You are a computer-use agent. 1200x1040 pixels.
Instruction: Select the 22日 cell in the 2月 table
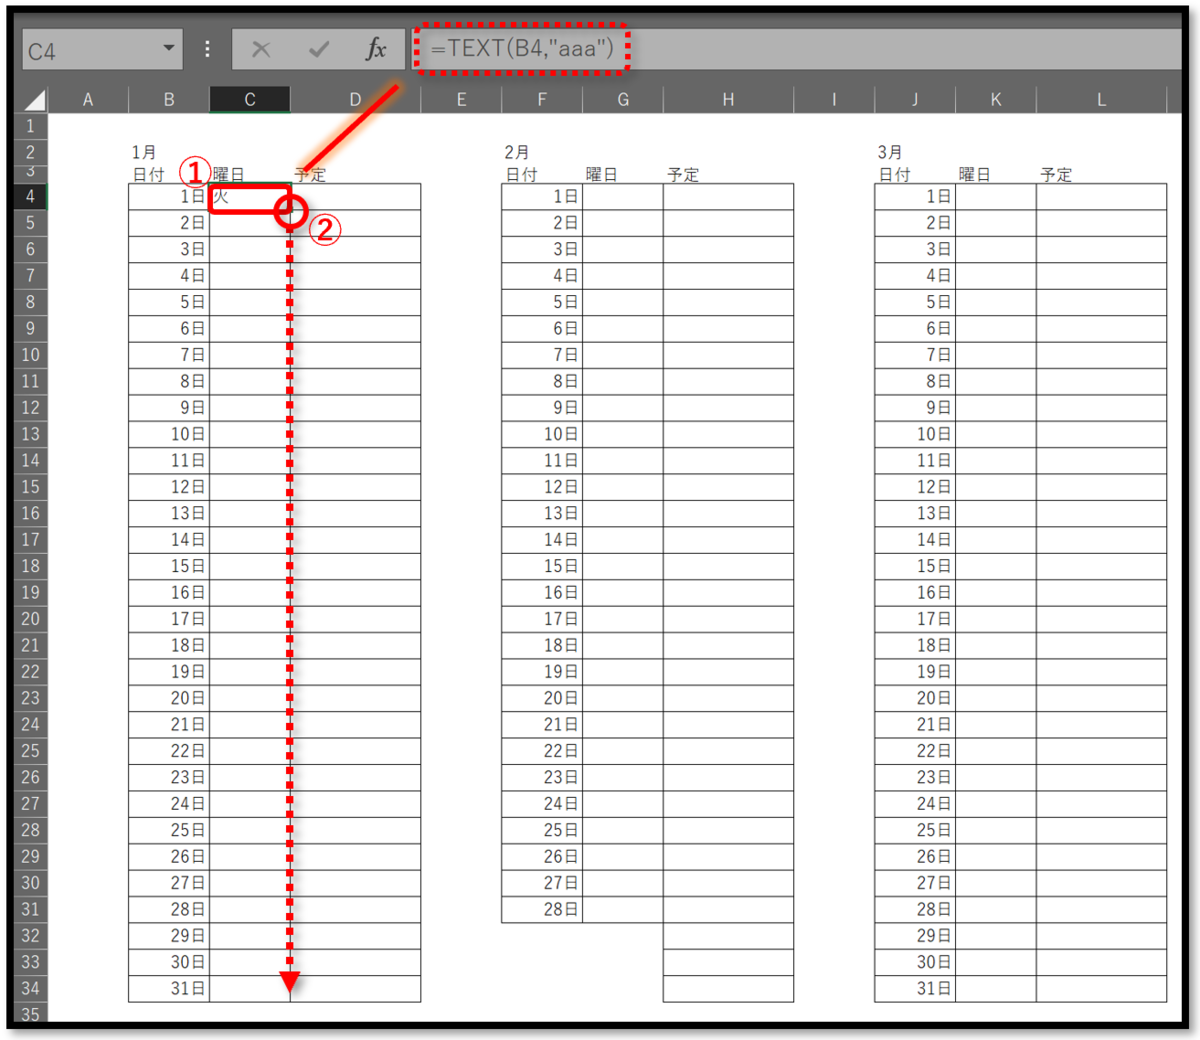pos(542,751)
